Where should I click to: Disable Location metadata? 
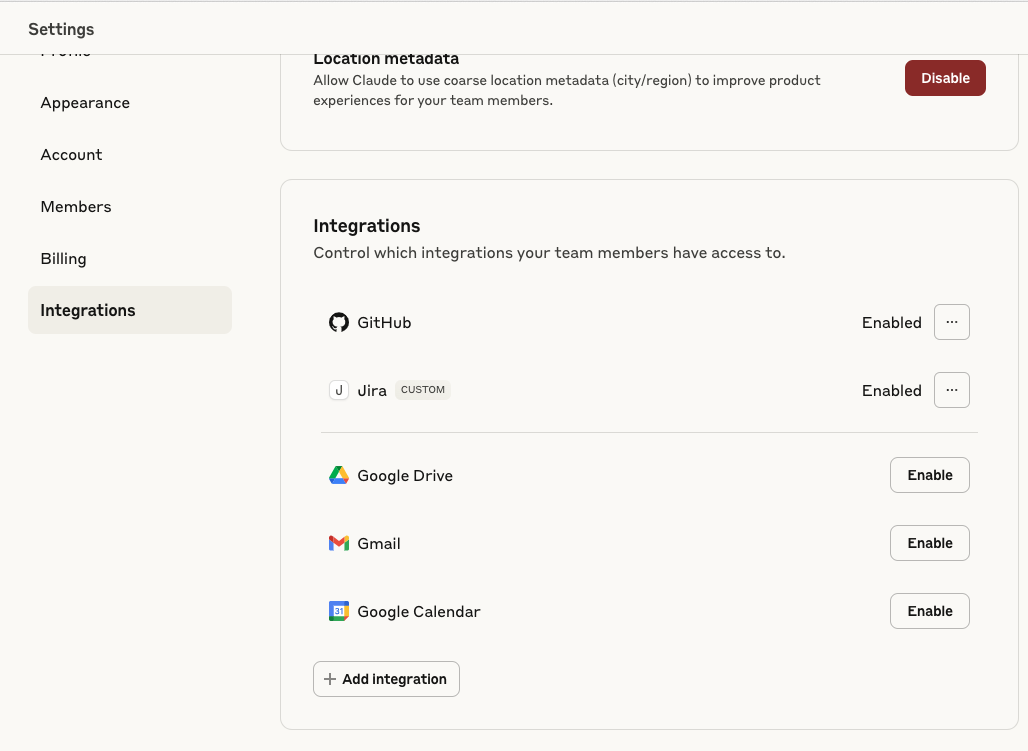[945, 78]
